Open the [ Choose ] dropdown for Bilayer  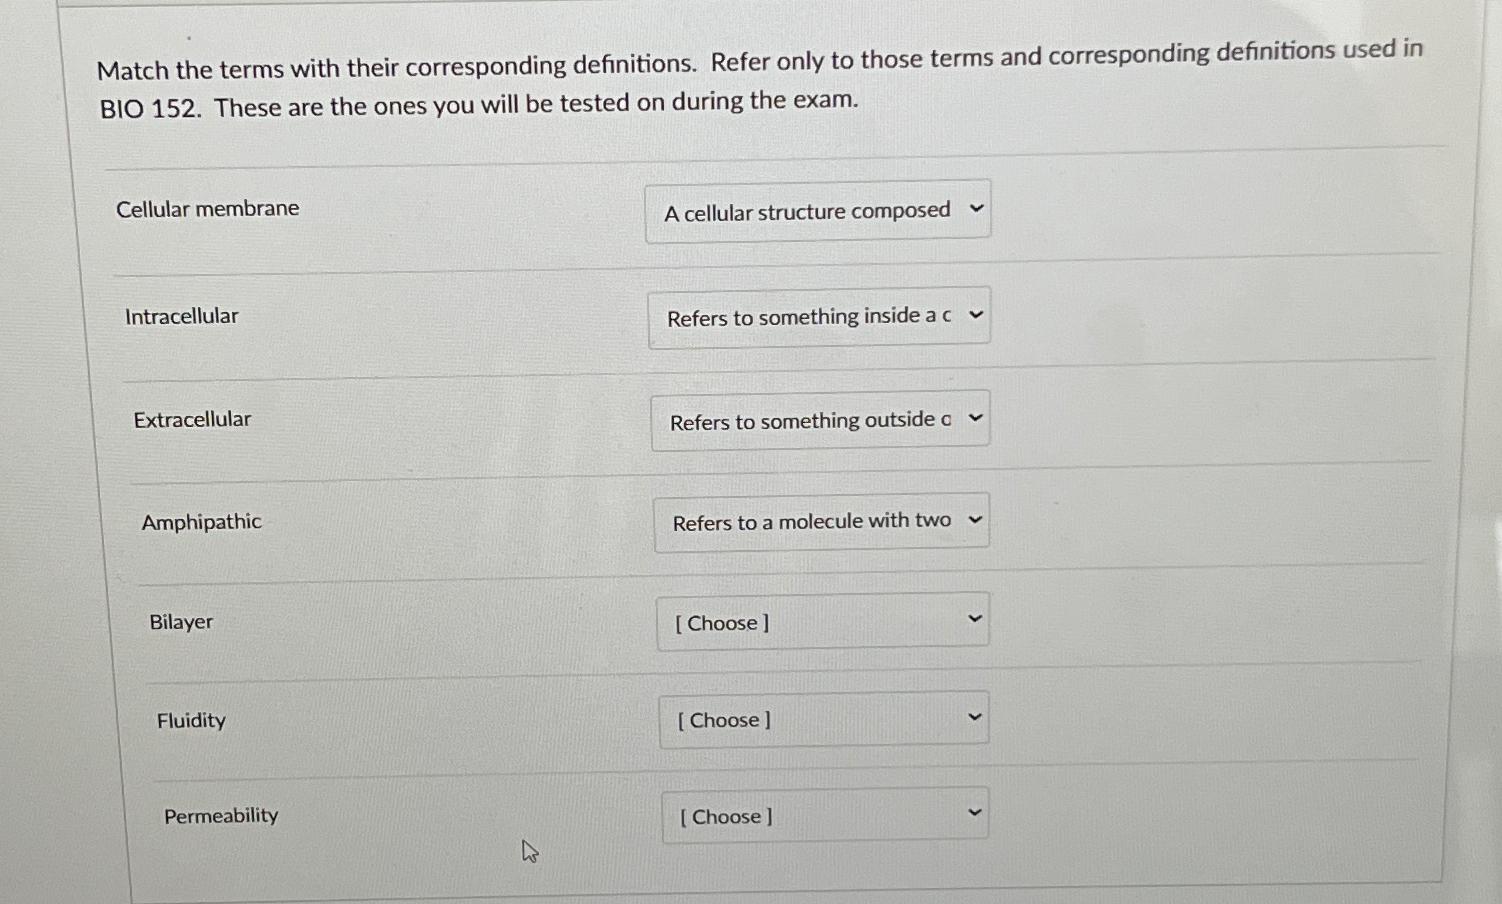click(823, 621)
